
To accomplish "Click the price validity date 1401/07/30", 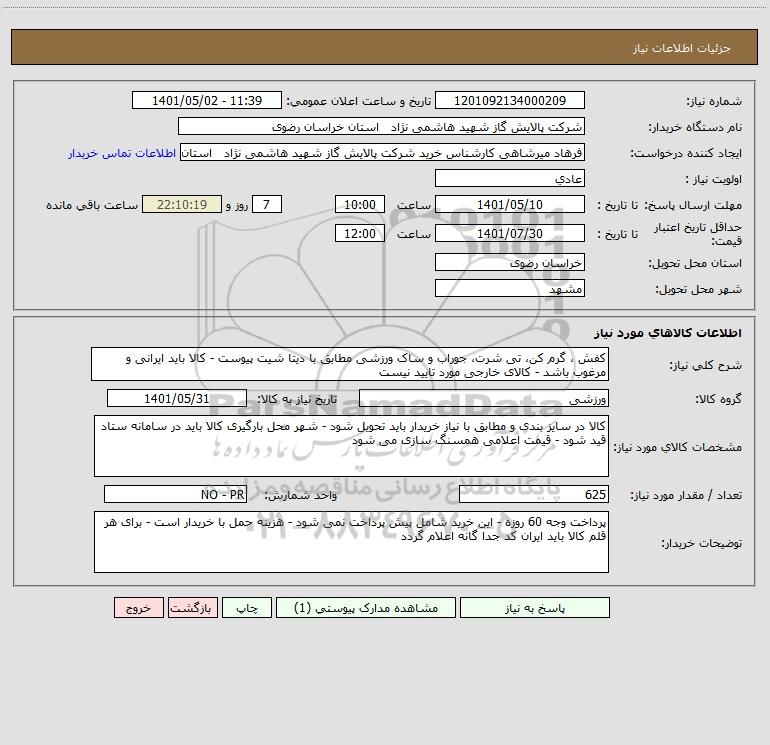I will coord(510,233).
